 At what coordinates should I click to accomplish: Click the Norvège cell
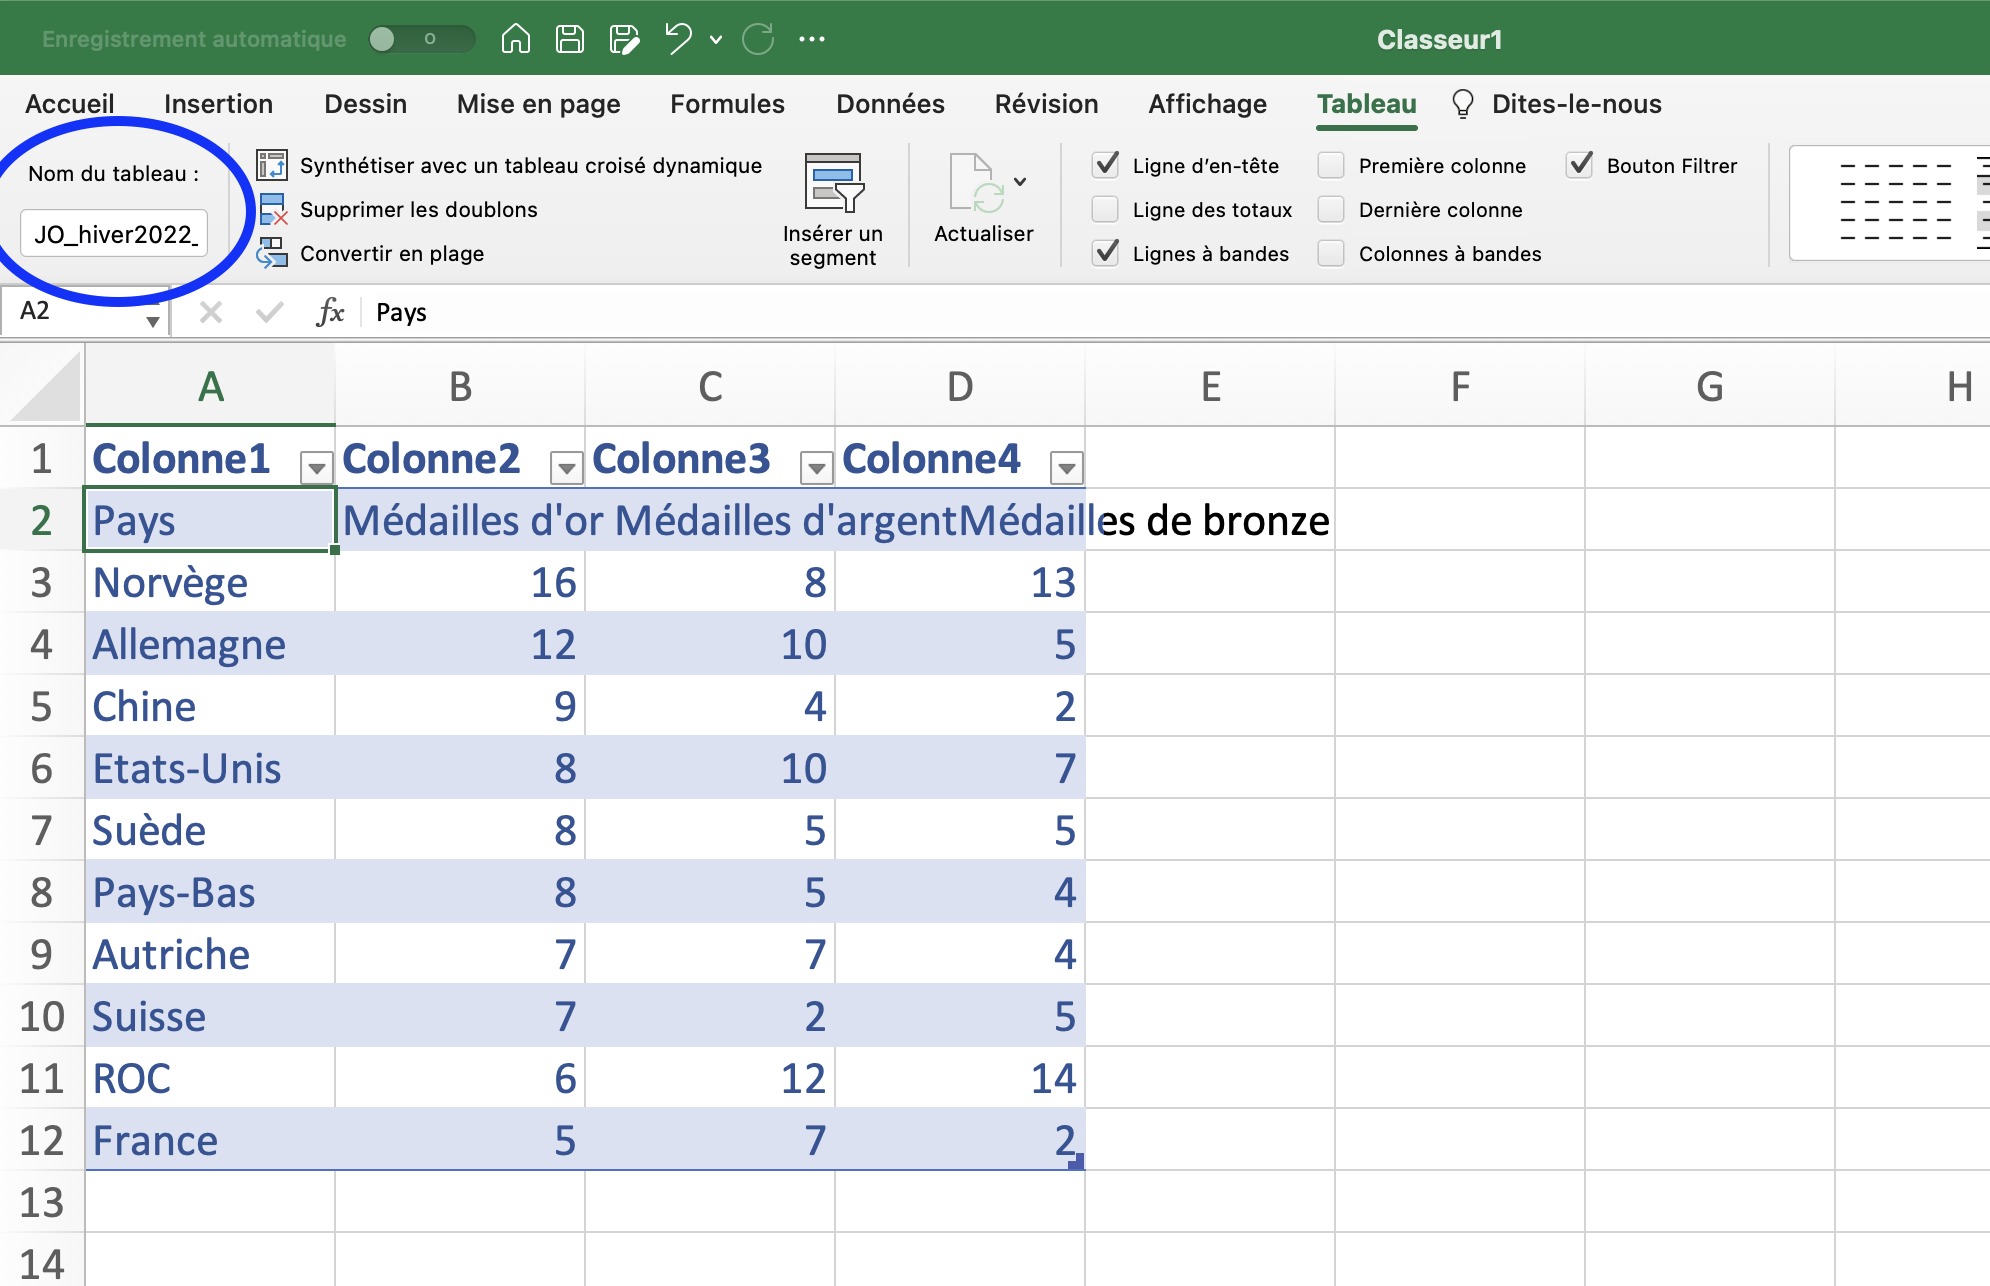(x=210, y=582)
